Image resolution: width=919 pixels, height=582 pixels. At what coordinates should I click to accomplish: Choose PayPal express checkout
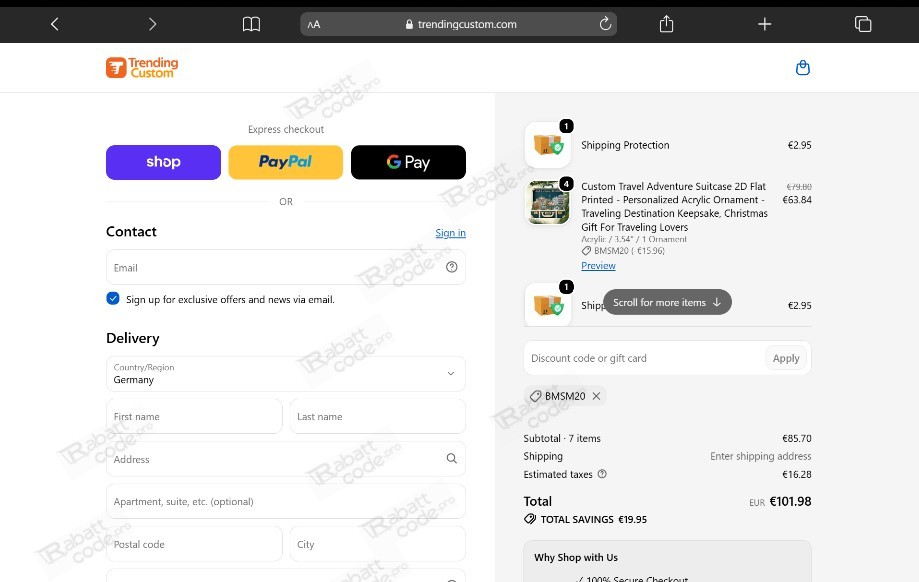coord(285,162)
